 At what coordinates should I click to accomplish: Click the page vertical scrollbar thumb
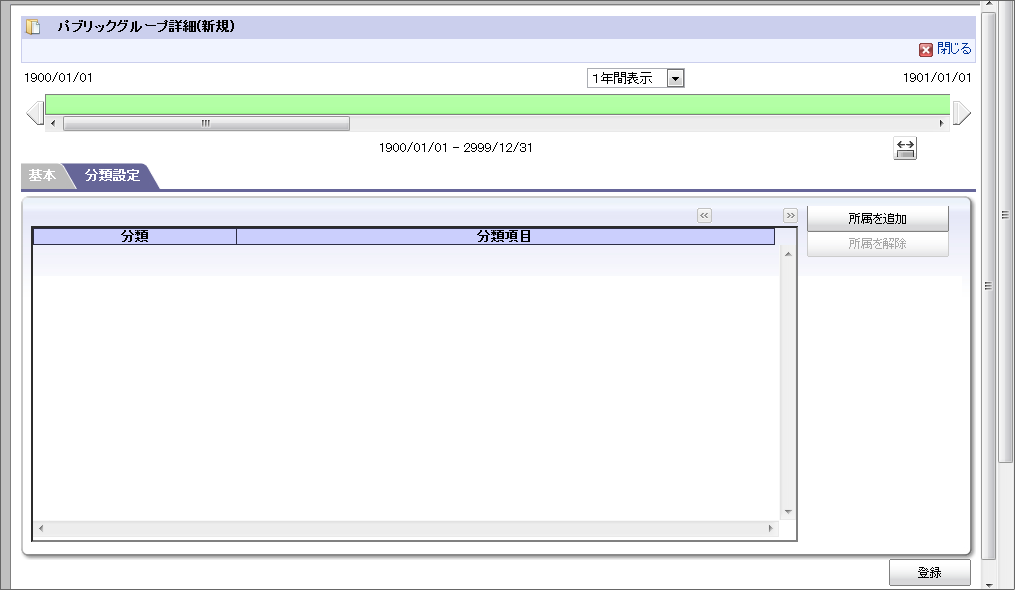pyautogui.click(x=988, y=285)
